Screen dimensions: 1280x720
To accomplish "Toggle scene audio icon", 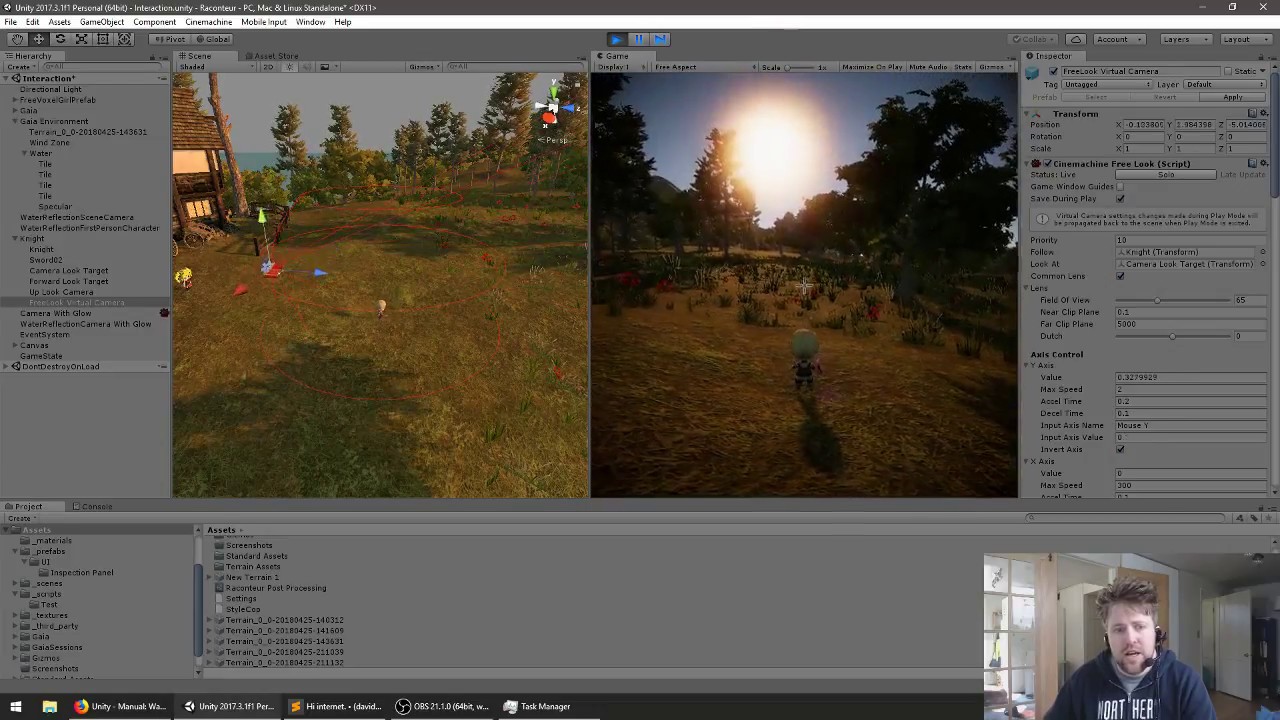I will pyautogui.click(x=305, y=67).
